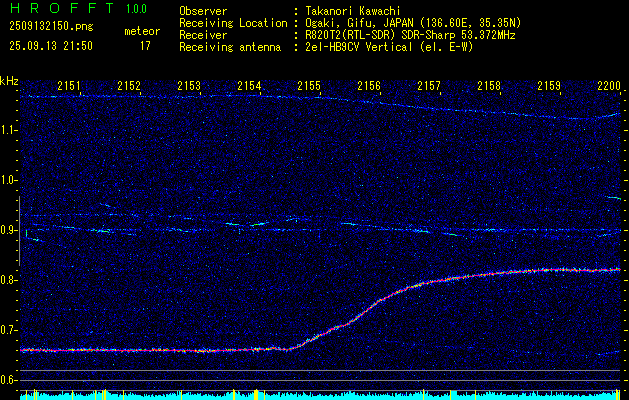Click the kHz axis unit label
Screen dimensions: 629x400
(9, 80)
